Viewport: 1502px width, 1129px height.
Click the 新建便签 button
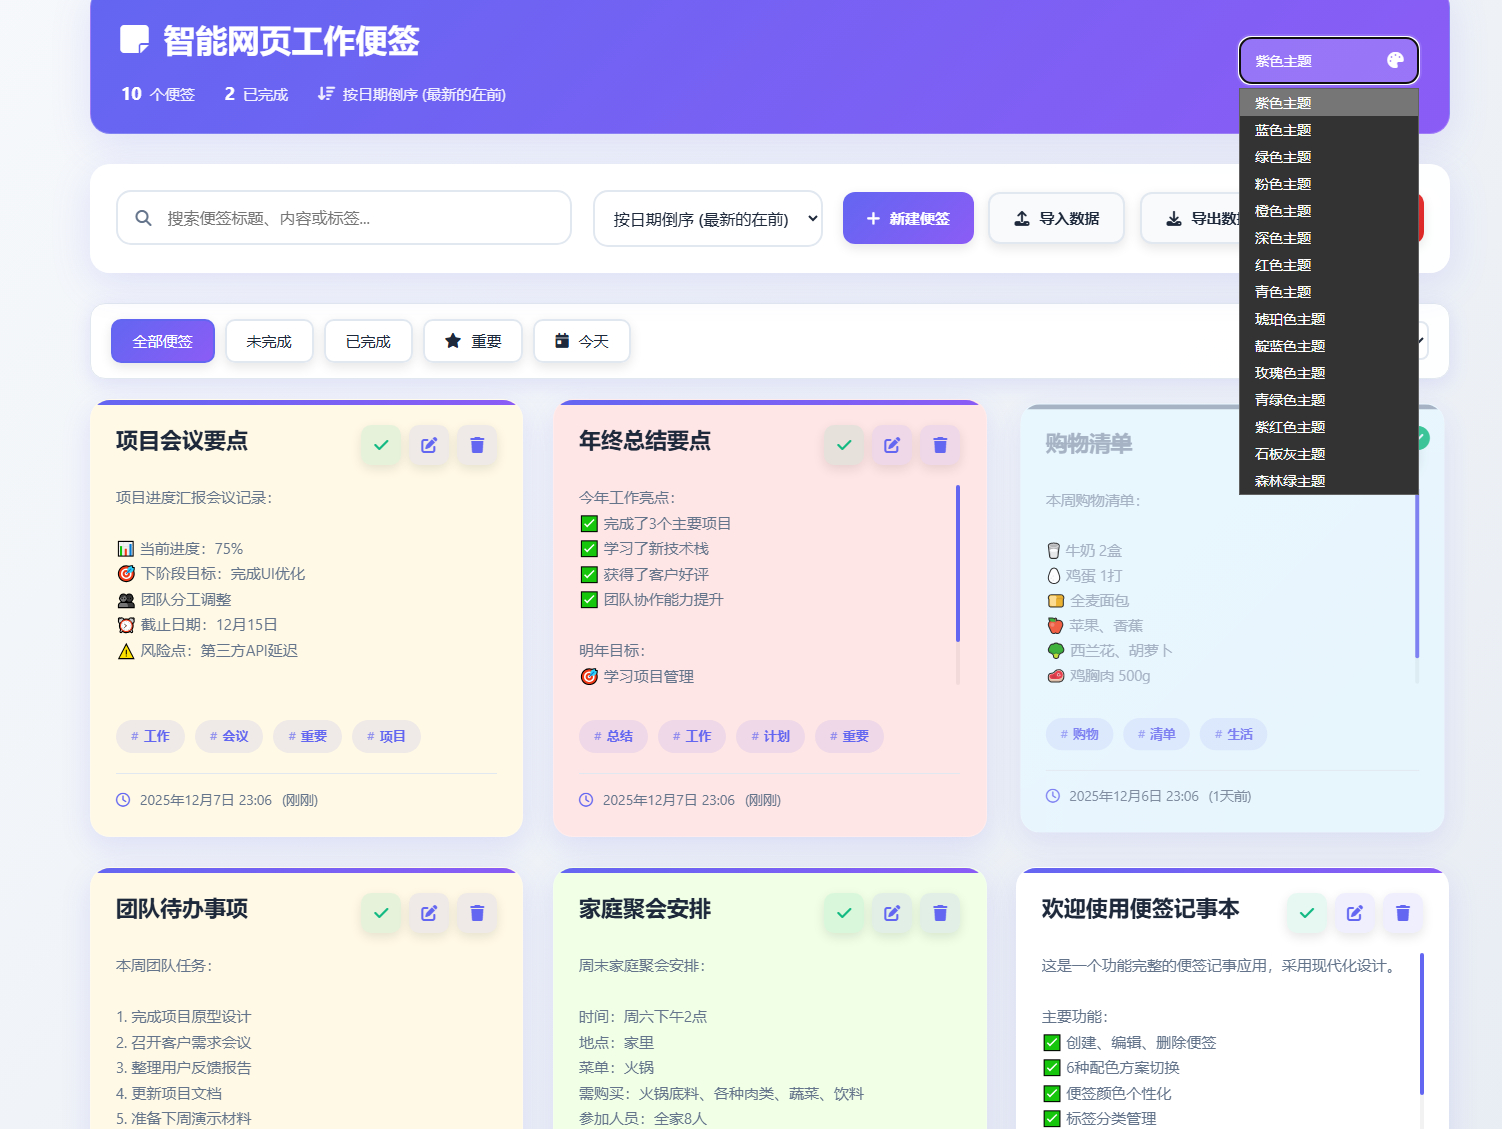click(x=907, y=217)
